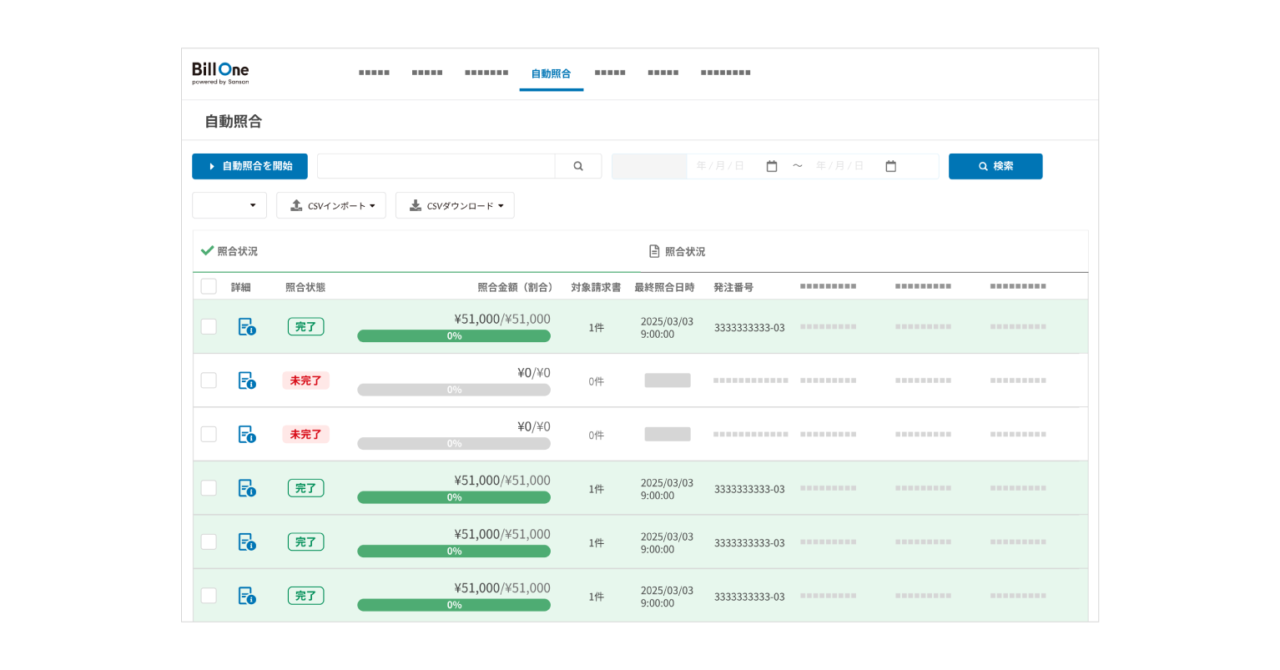Check the second row's checkbox
This screenshot has width=1280, height=670.
tap(209, 381)
